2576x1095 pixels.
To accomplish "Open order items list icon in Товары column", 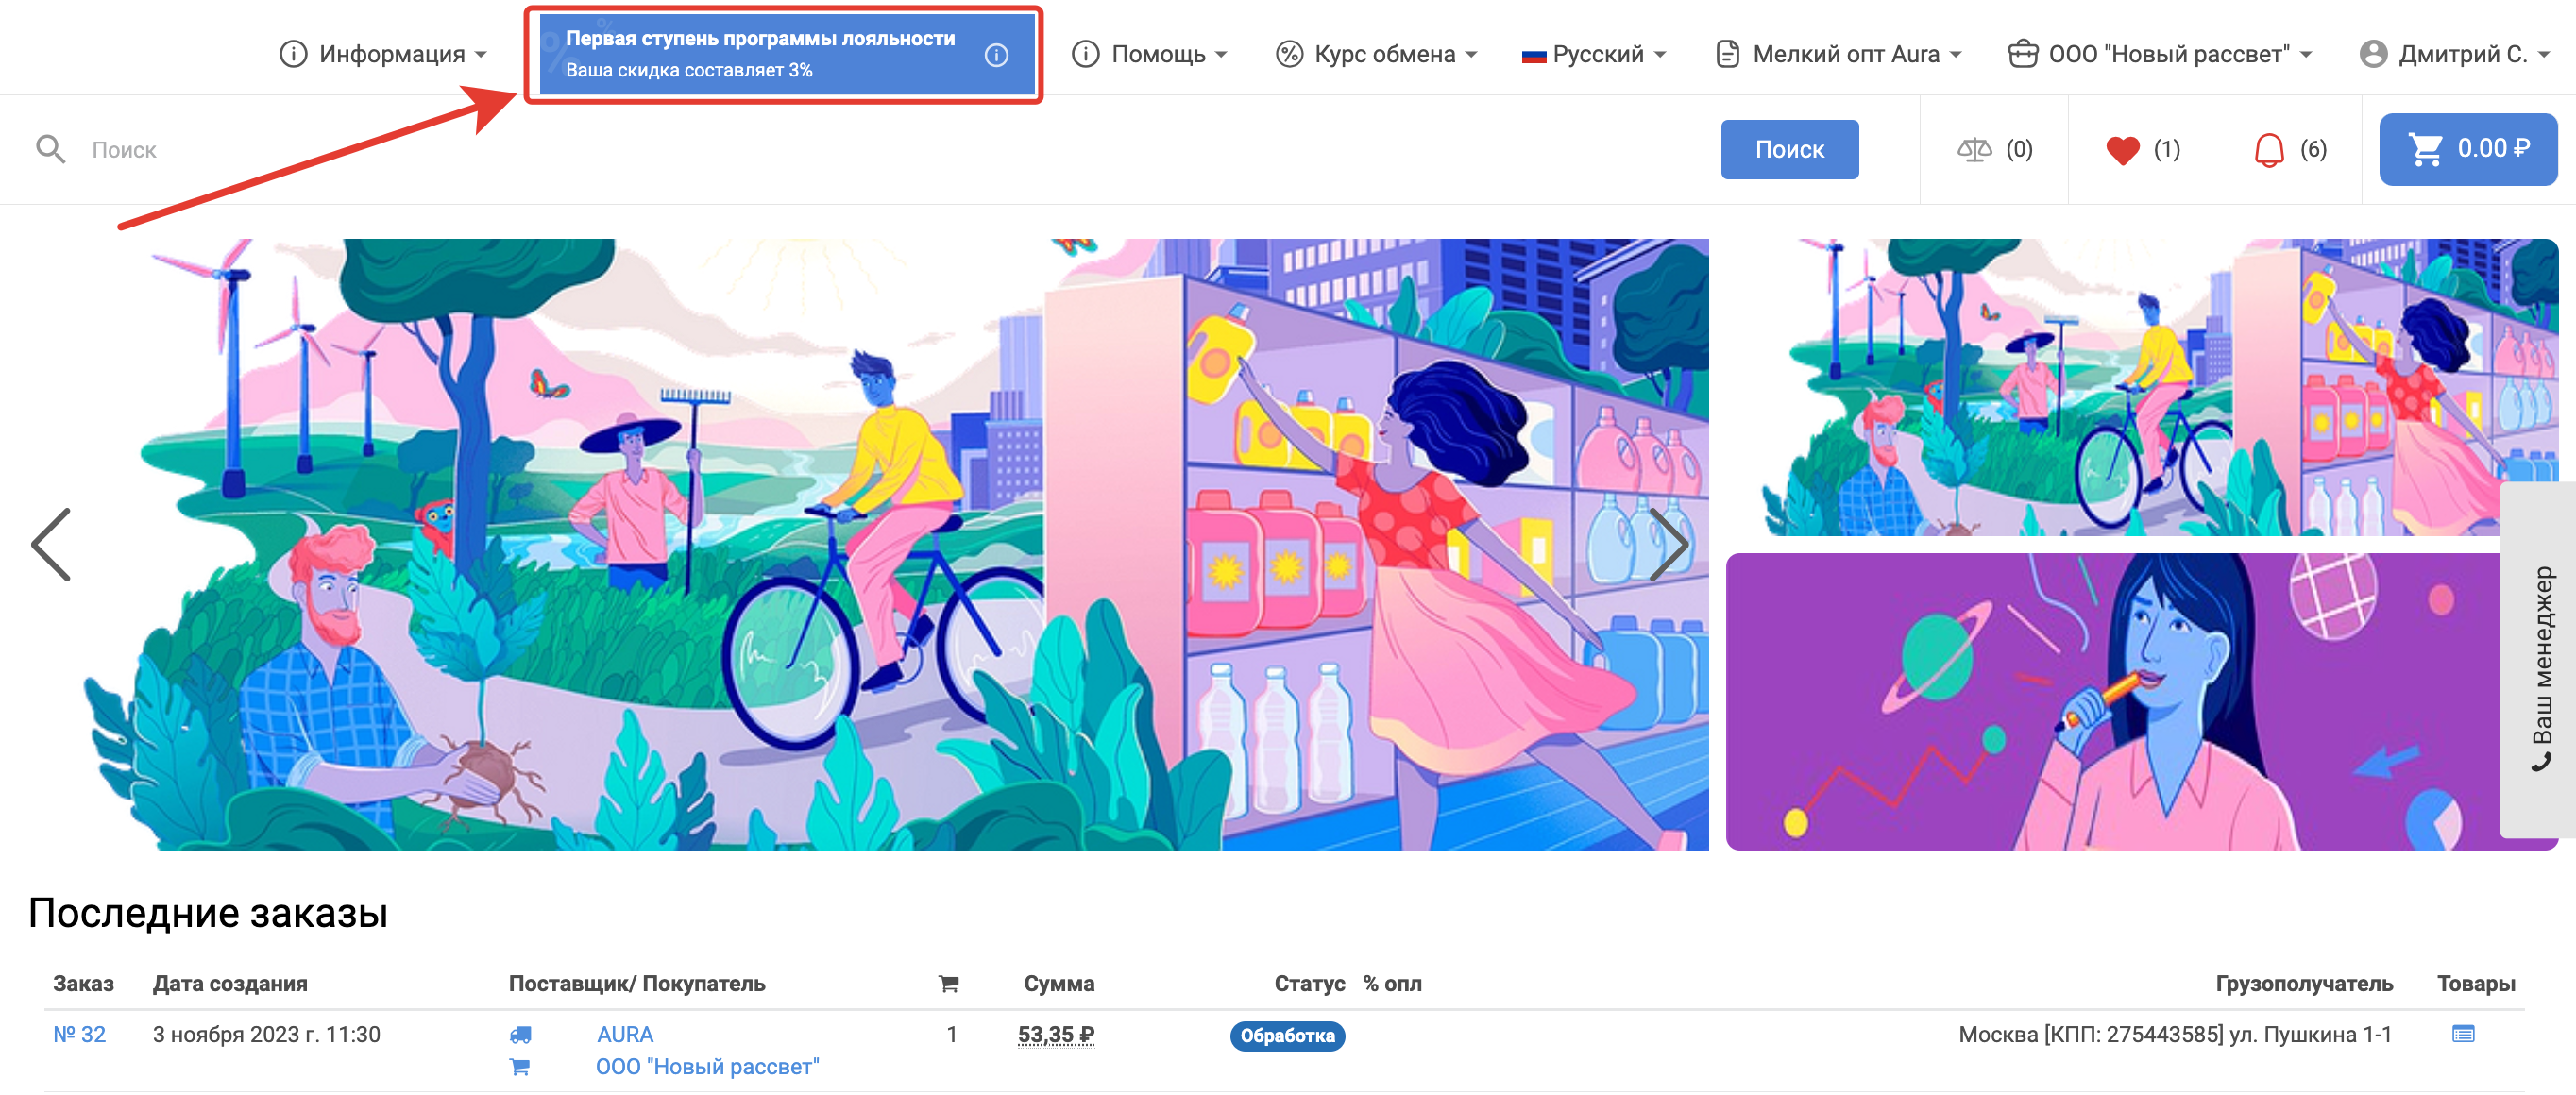I will pos(2462,1034).
